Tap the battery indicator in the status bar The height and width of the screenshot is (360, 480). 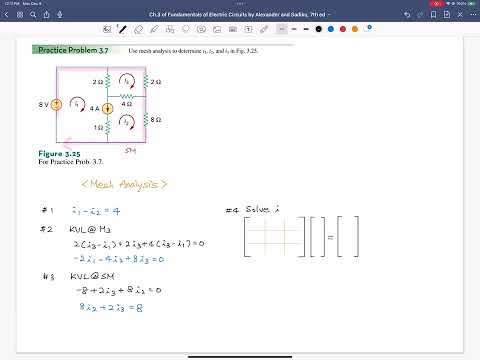click(472, 3)
